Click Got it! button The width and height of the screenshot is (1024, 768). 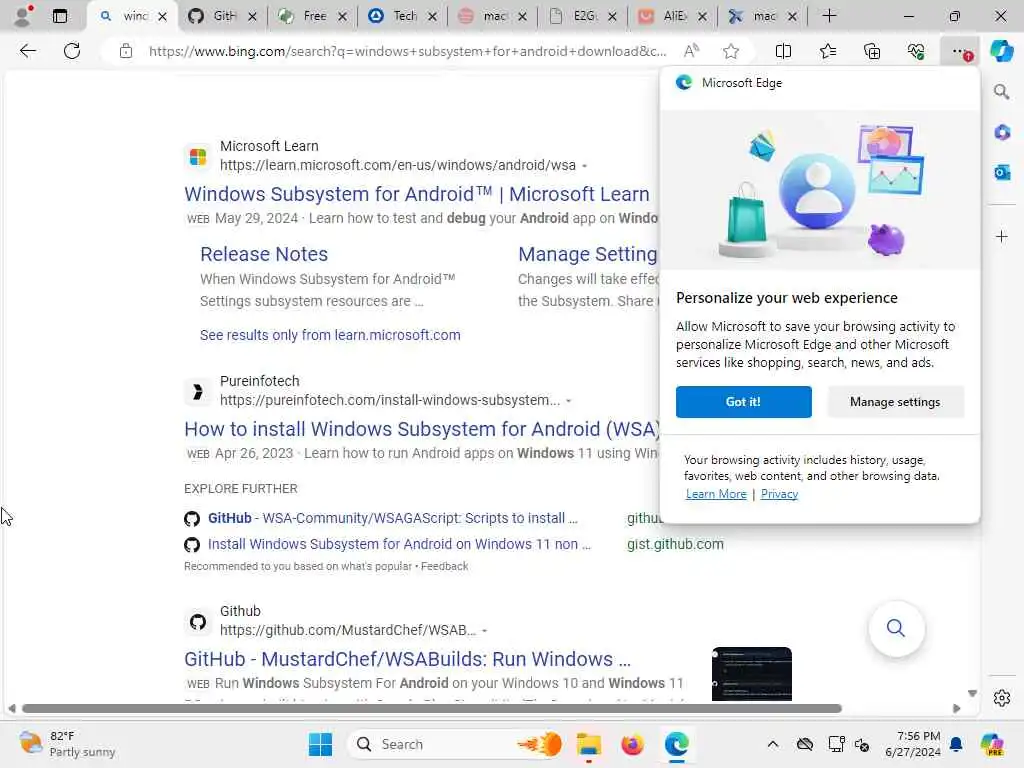(743, 402)
